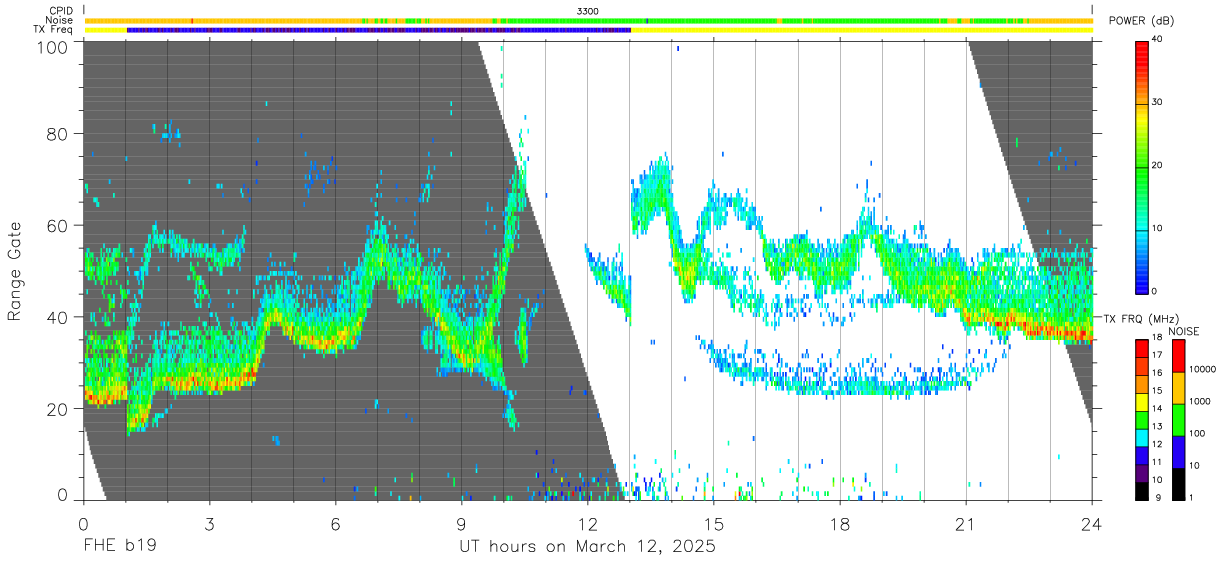Click the power colorbar label '10'

(1158, 229)
